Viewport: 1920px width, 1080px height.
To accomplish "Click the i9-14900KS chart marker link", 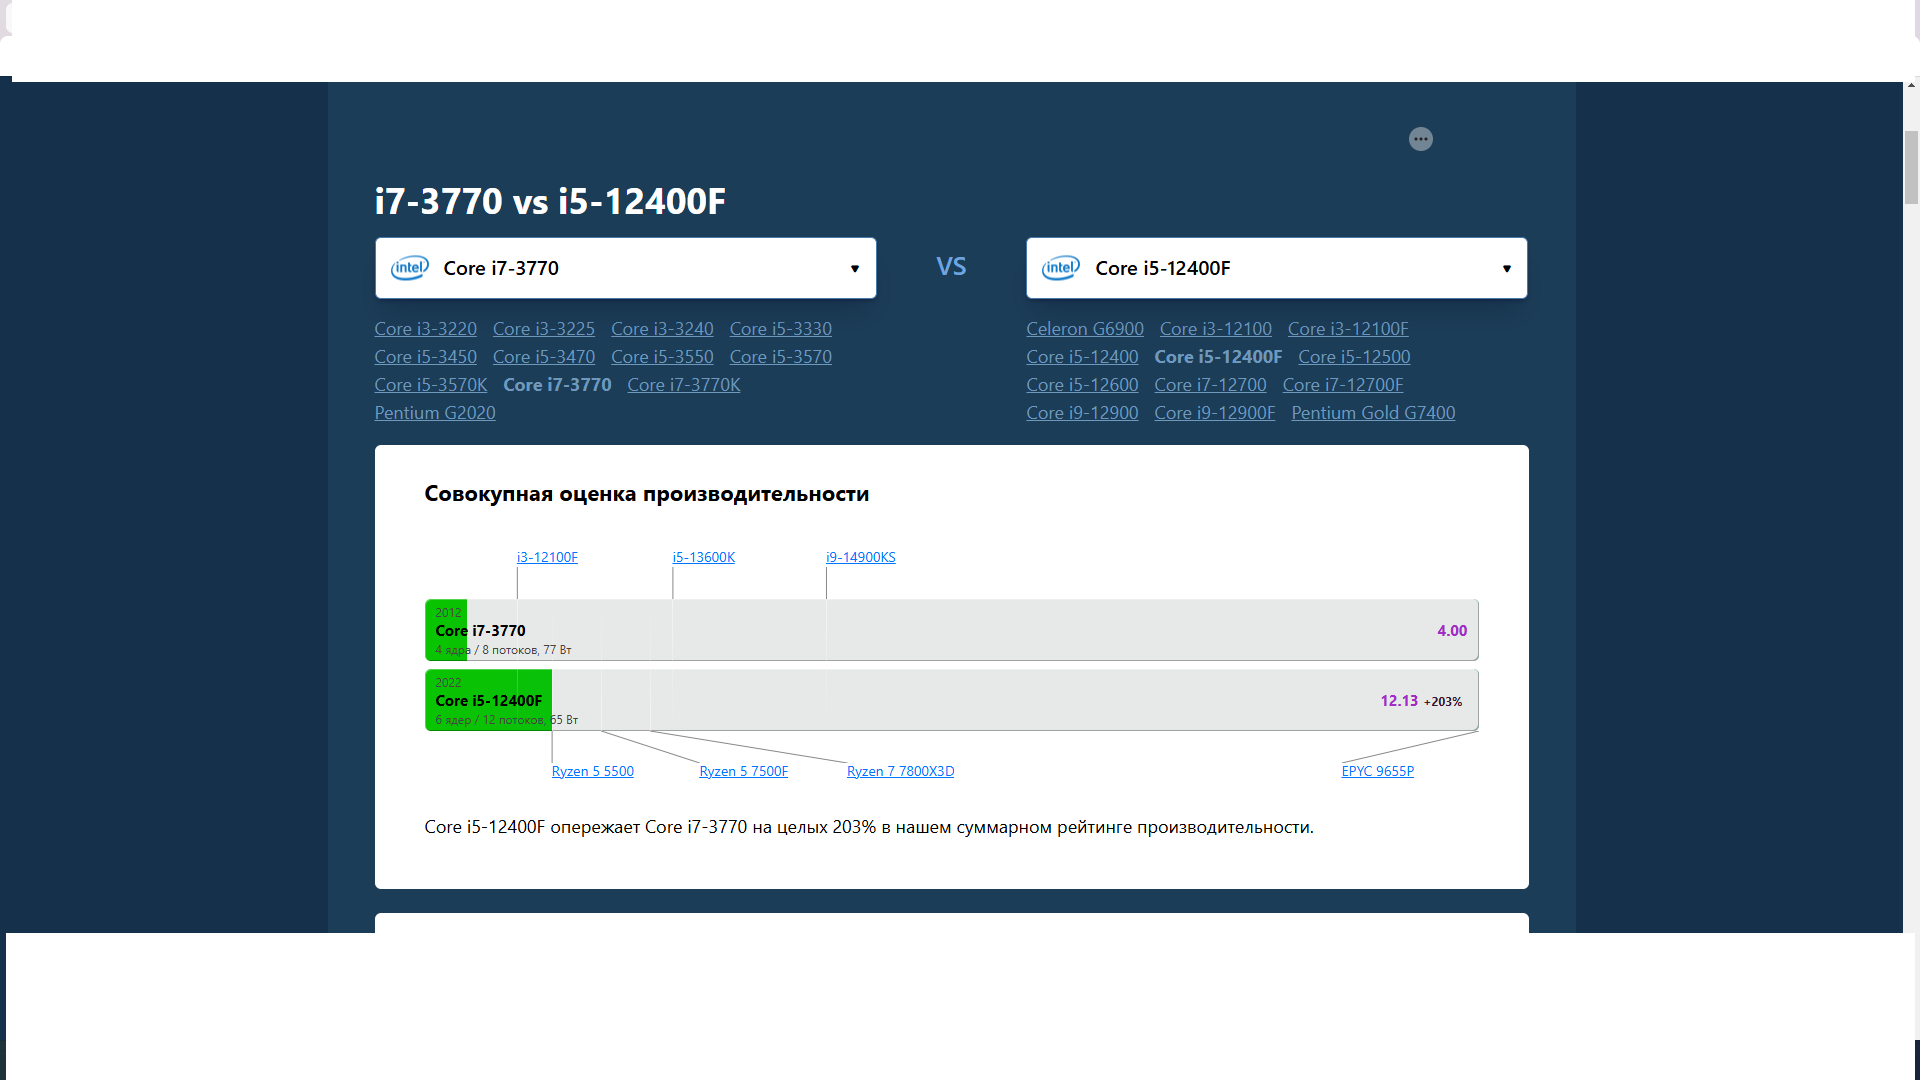I will [860, 557].
